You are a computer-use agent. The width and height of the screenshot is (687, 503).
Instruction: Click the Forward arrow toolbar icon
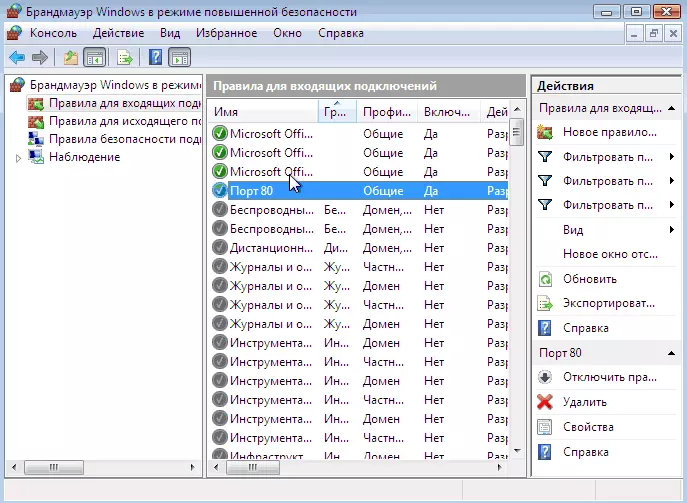pyautogui.click(x=39, y=57)
